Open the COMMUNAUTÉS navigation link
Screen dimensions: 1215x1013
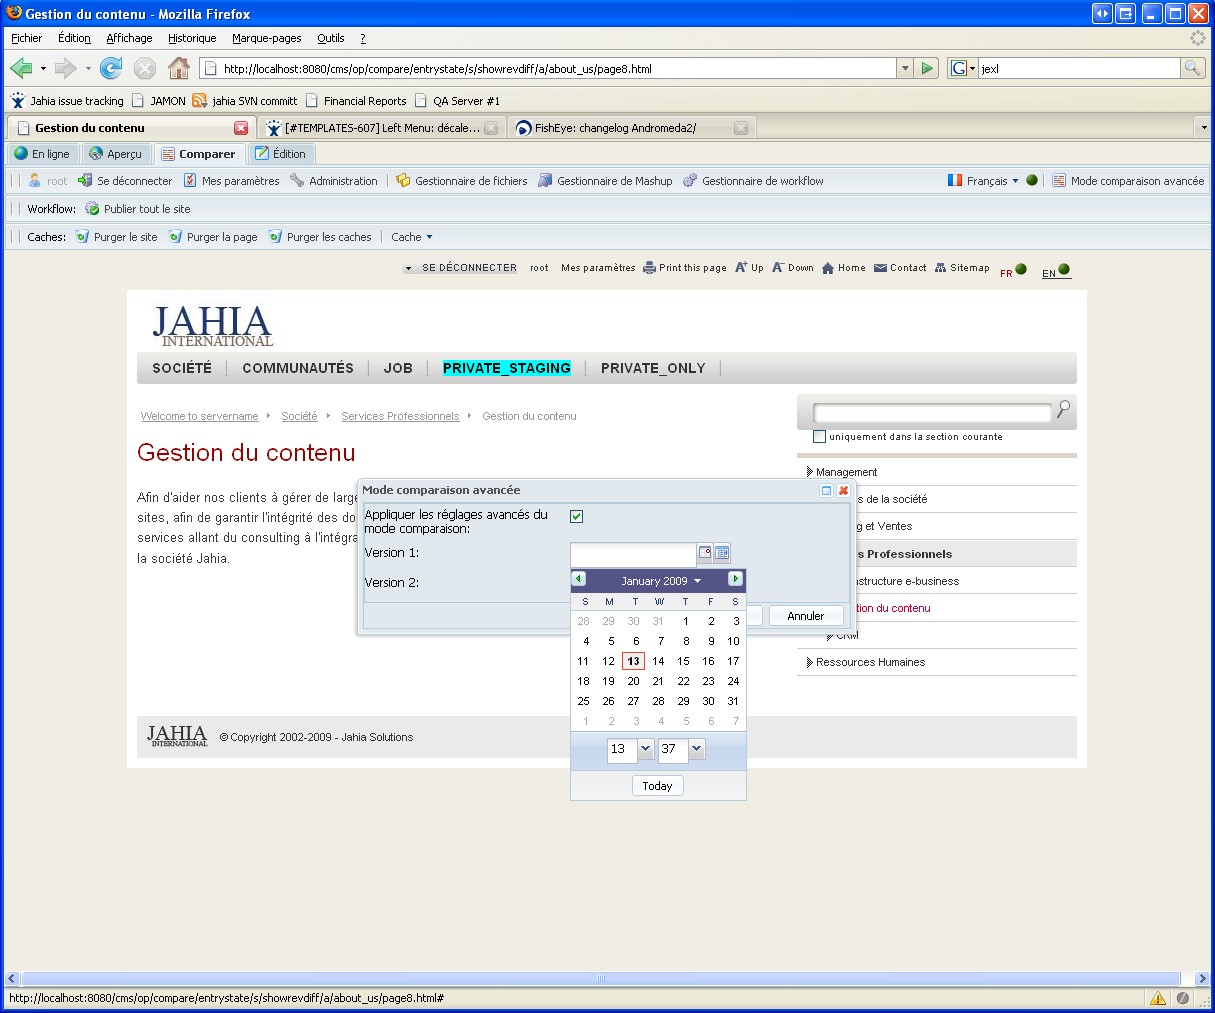point(298,368)
